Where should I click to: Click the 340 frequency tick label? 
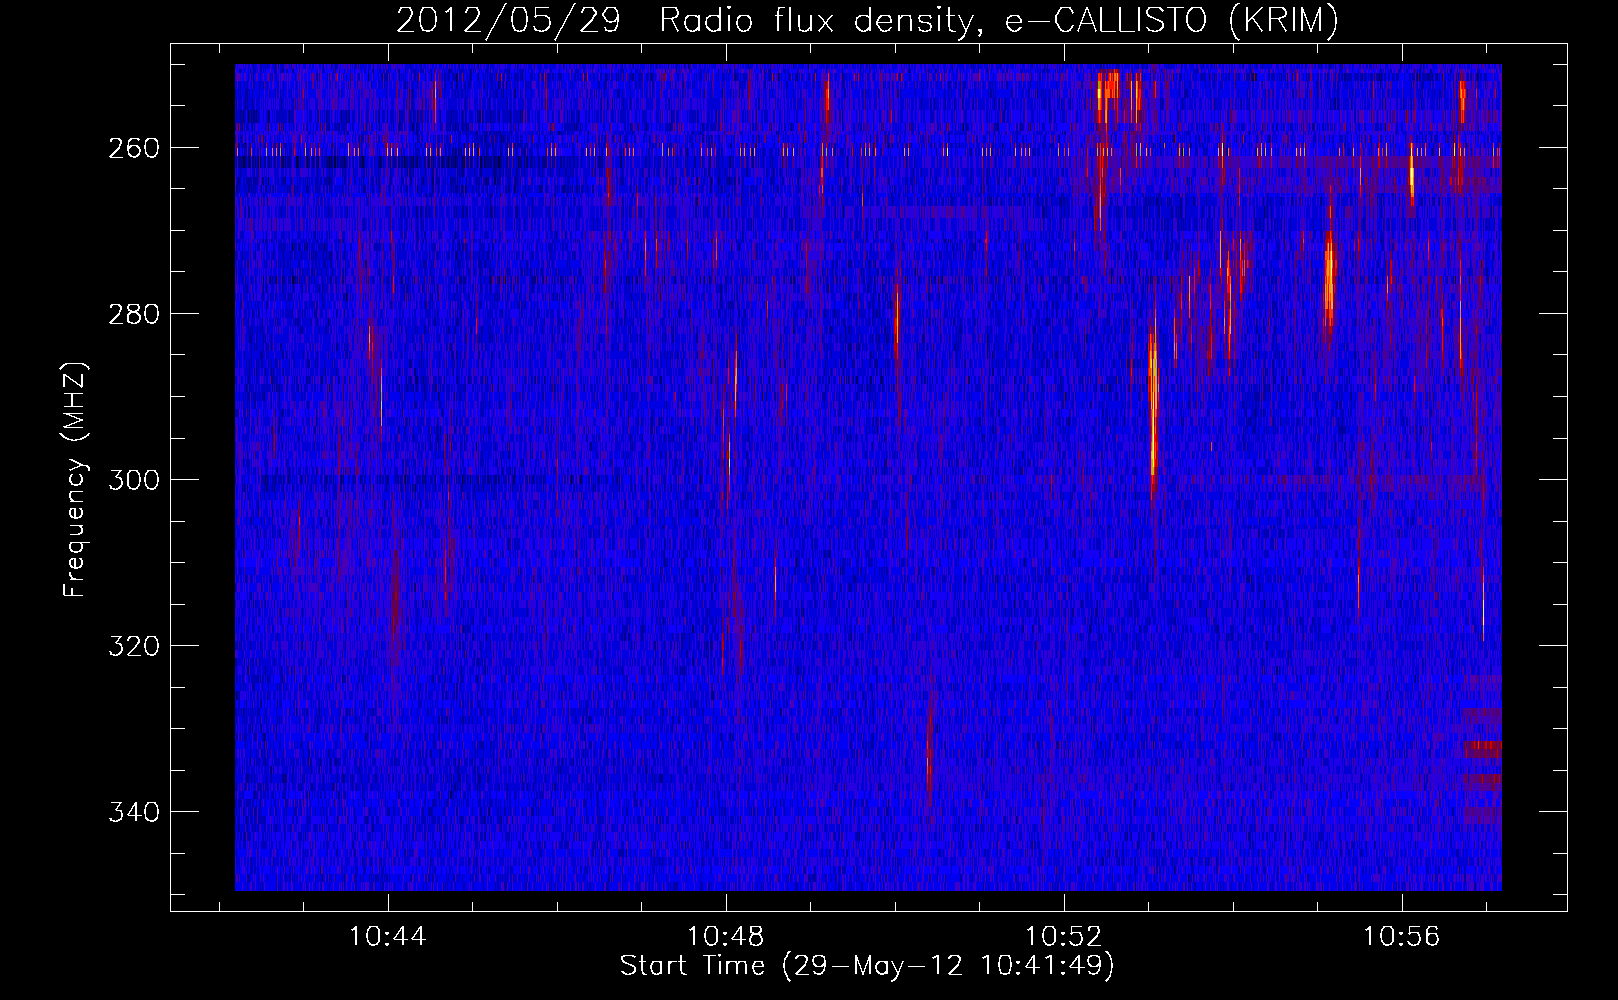[133, 812]
